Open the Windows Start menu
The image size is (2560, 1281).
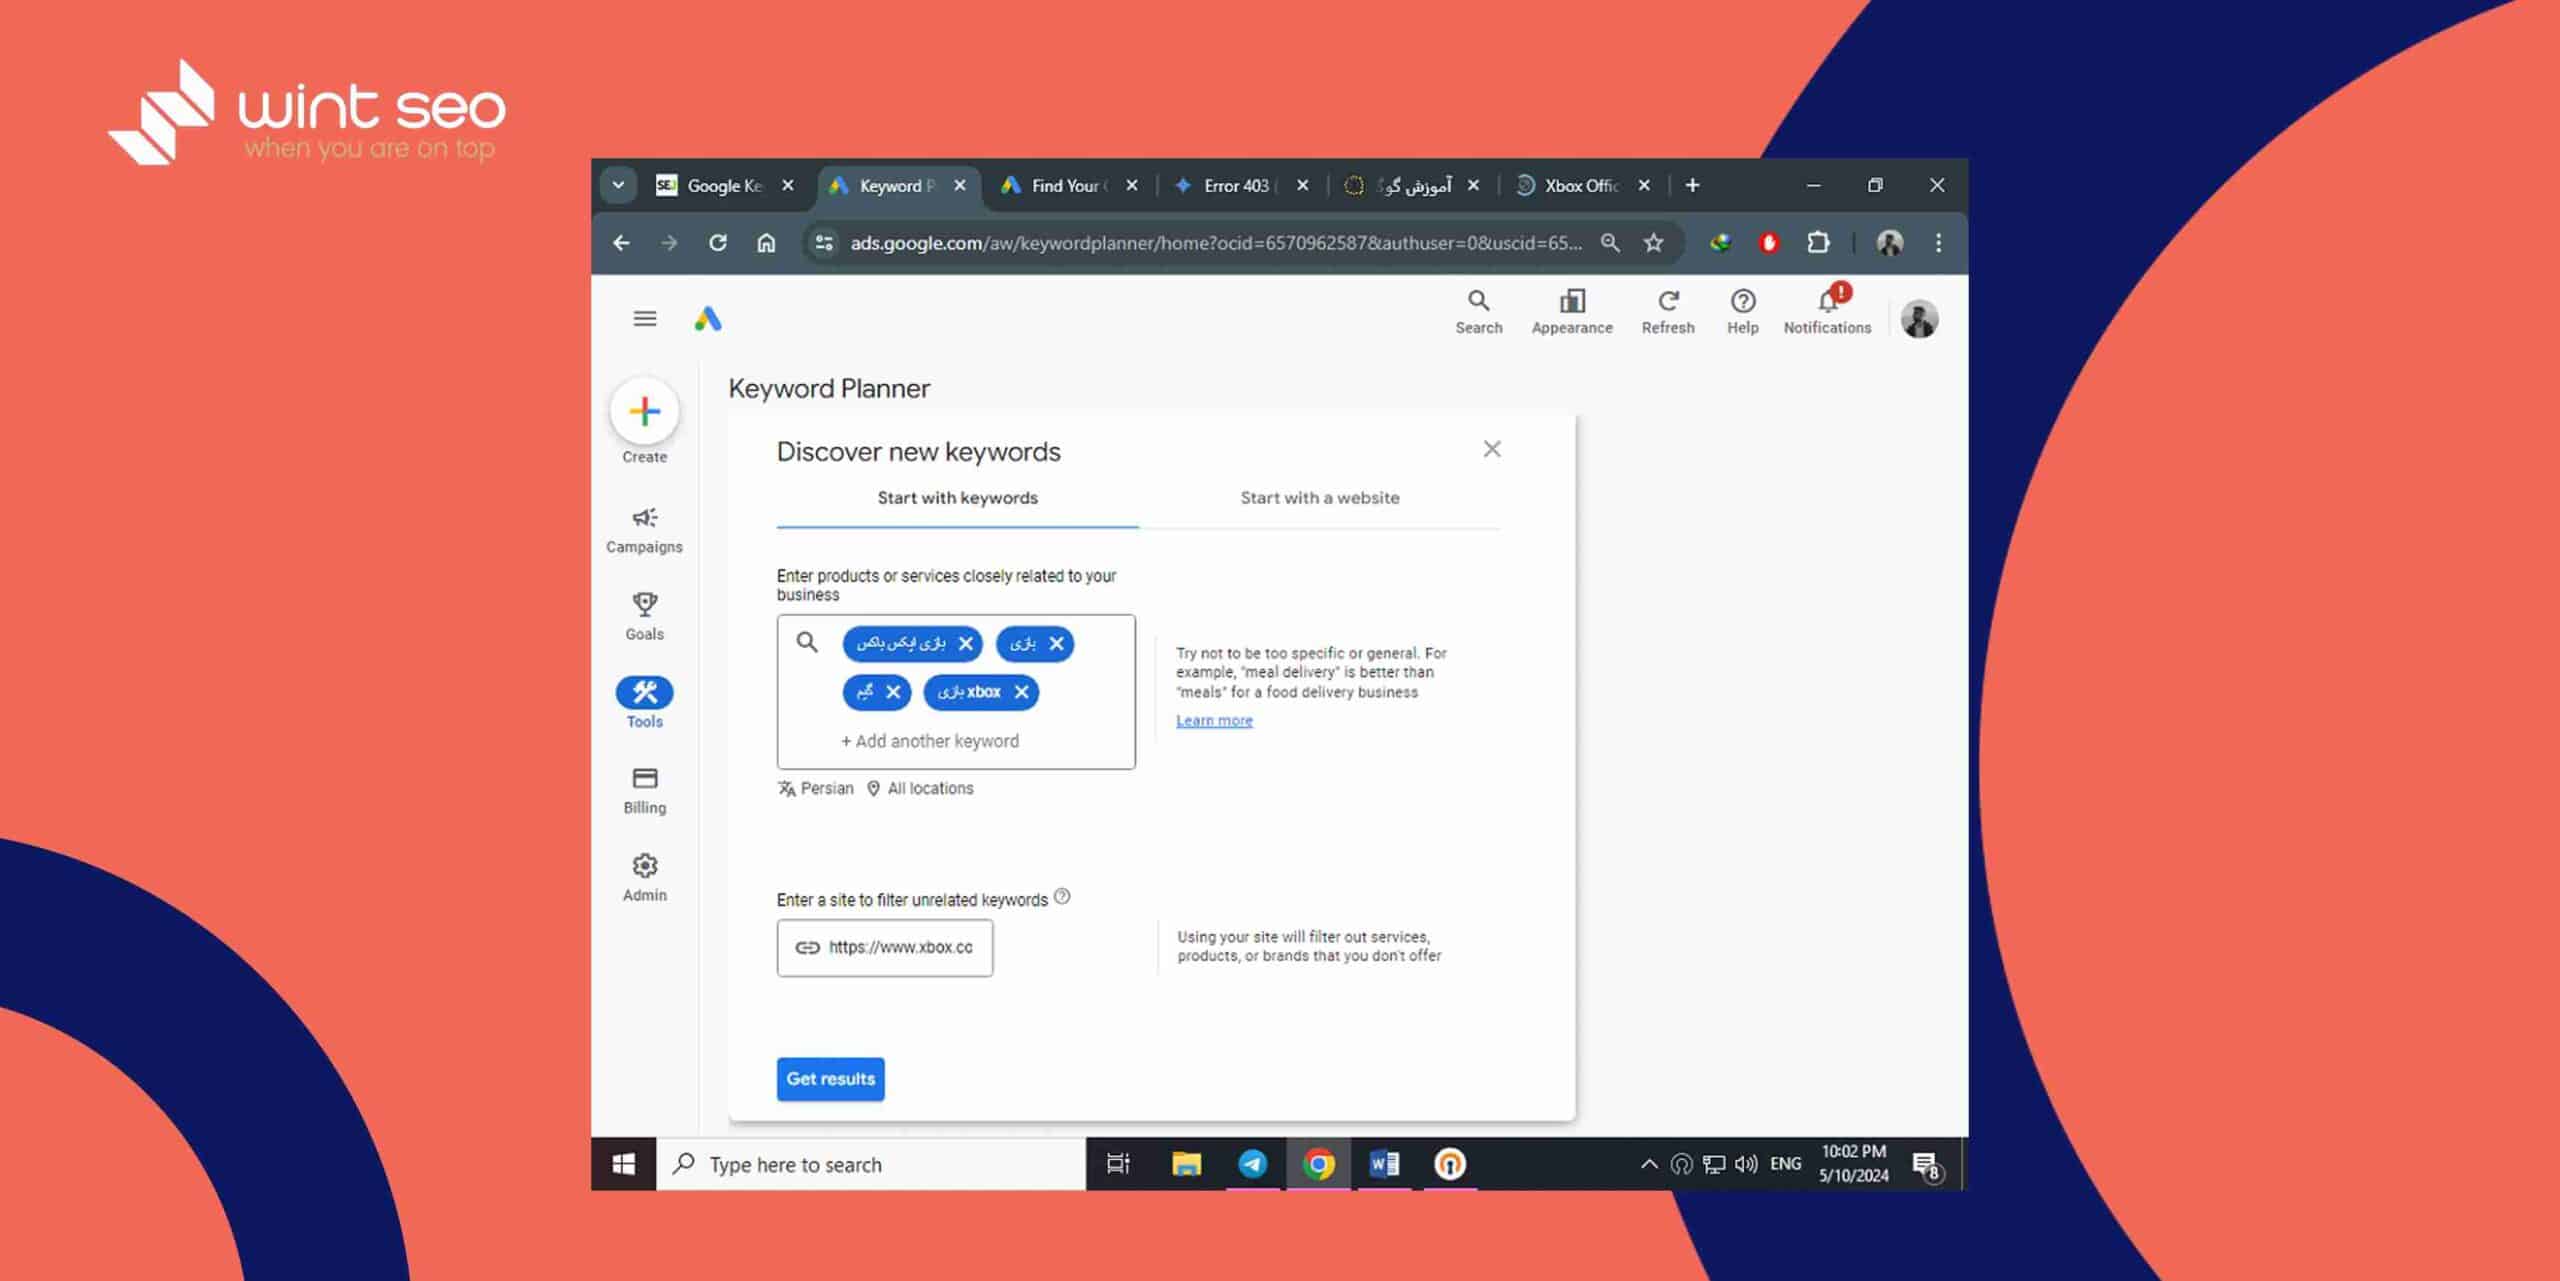623,1165
